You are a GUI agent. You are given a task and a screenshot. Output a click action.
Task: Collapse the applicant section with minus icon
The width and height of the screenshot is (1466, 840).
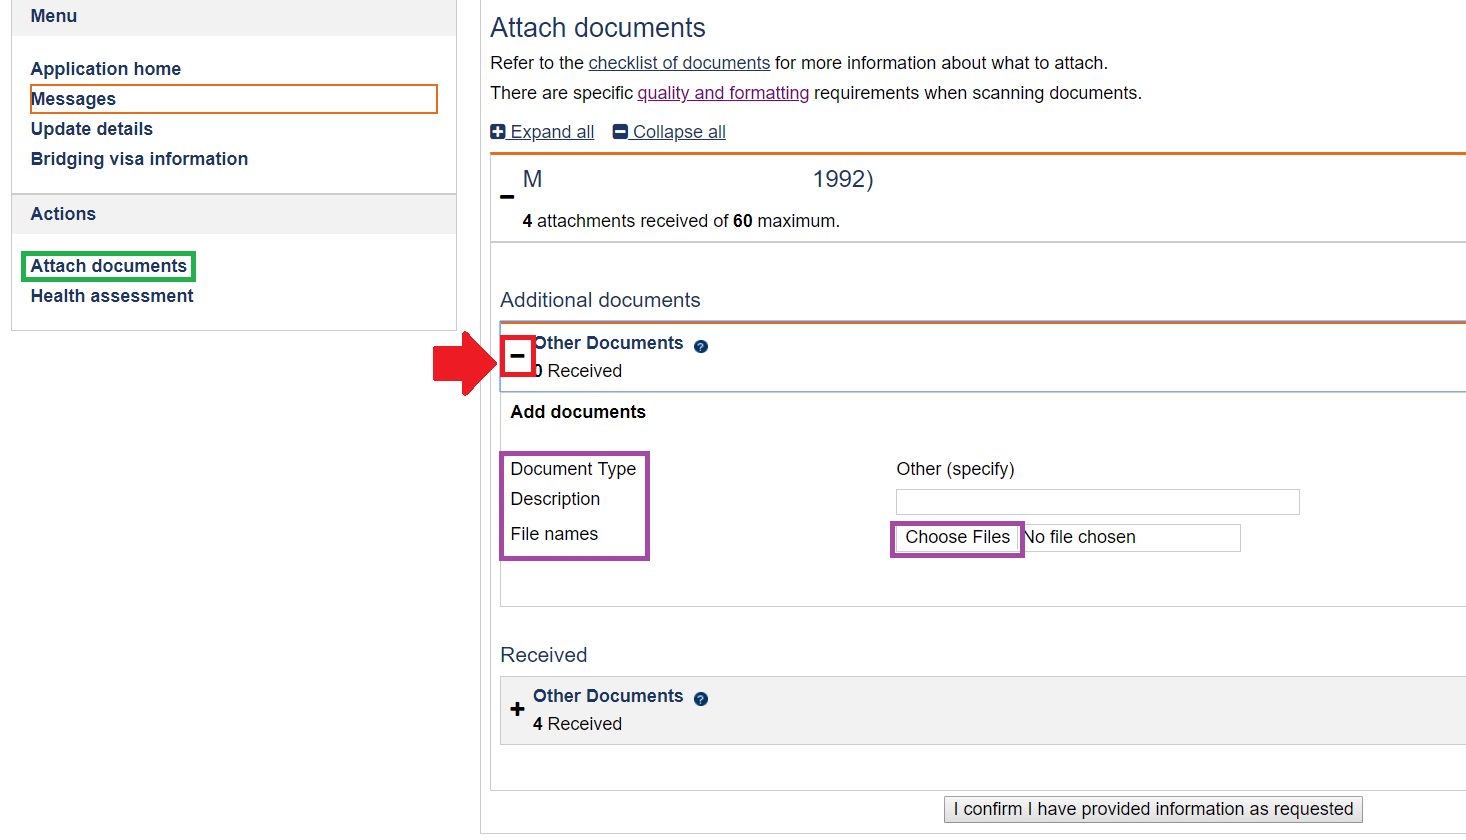(507, 196)
